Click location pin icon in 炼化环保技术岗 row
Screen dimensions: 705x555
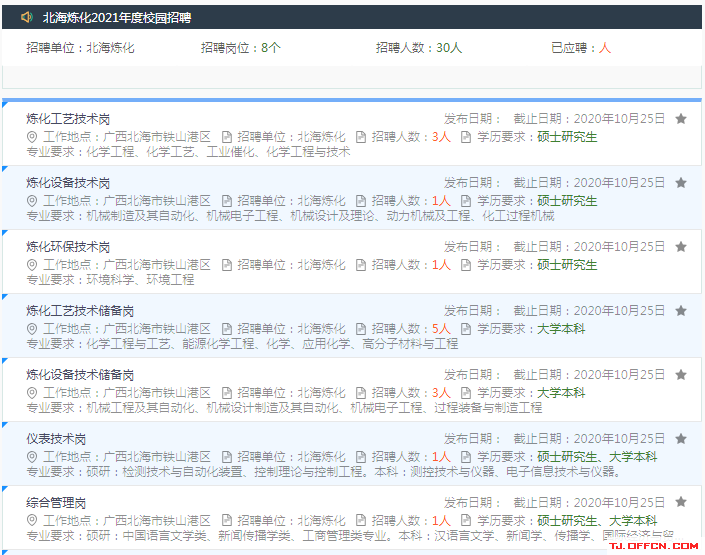tap(31, 265)
